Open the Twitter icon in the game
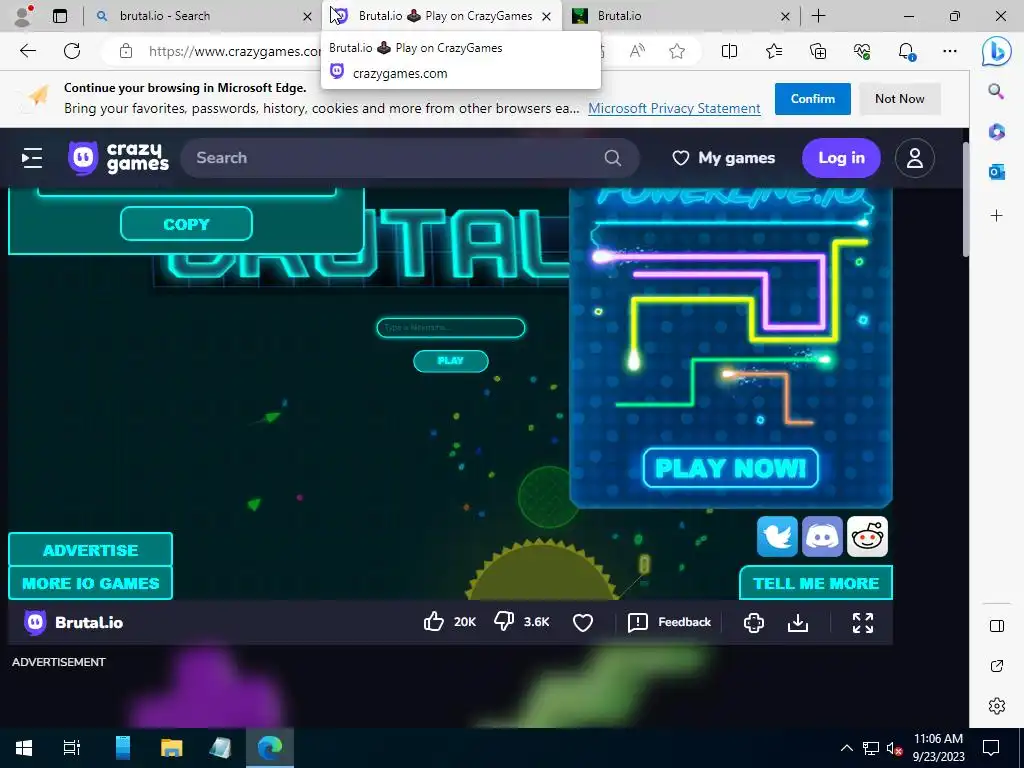Image resolution: width=1024 pixels, height=768 pixels. tap(777, 536)
